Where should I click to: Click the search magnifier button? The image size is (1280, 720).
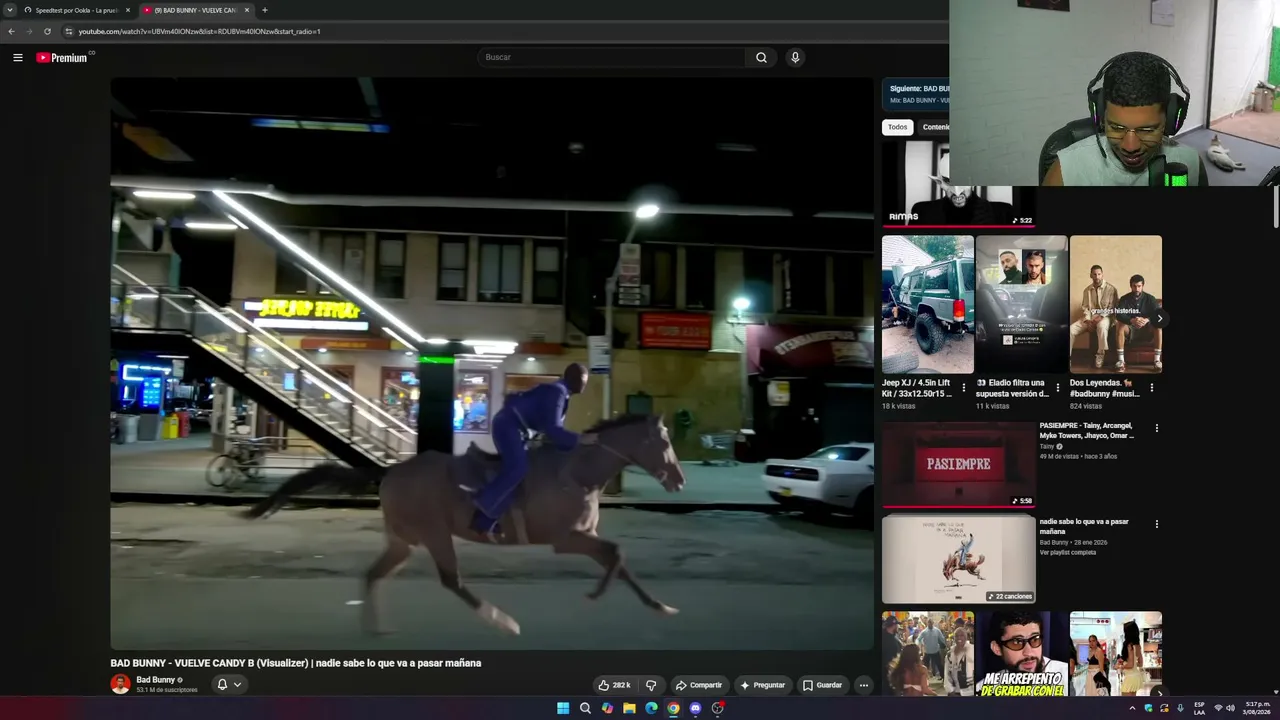(761, 58)
